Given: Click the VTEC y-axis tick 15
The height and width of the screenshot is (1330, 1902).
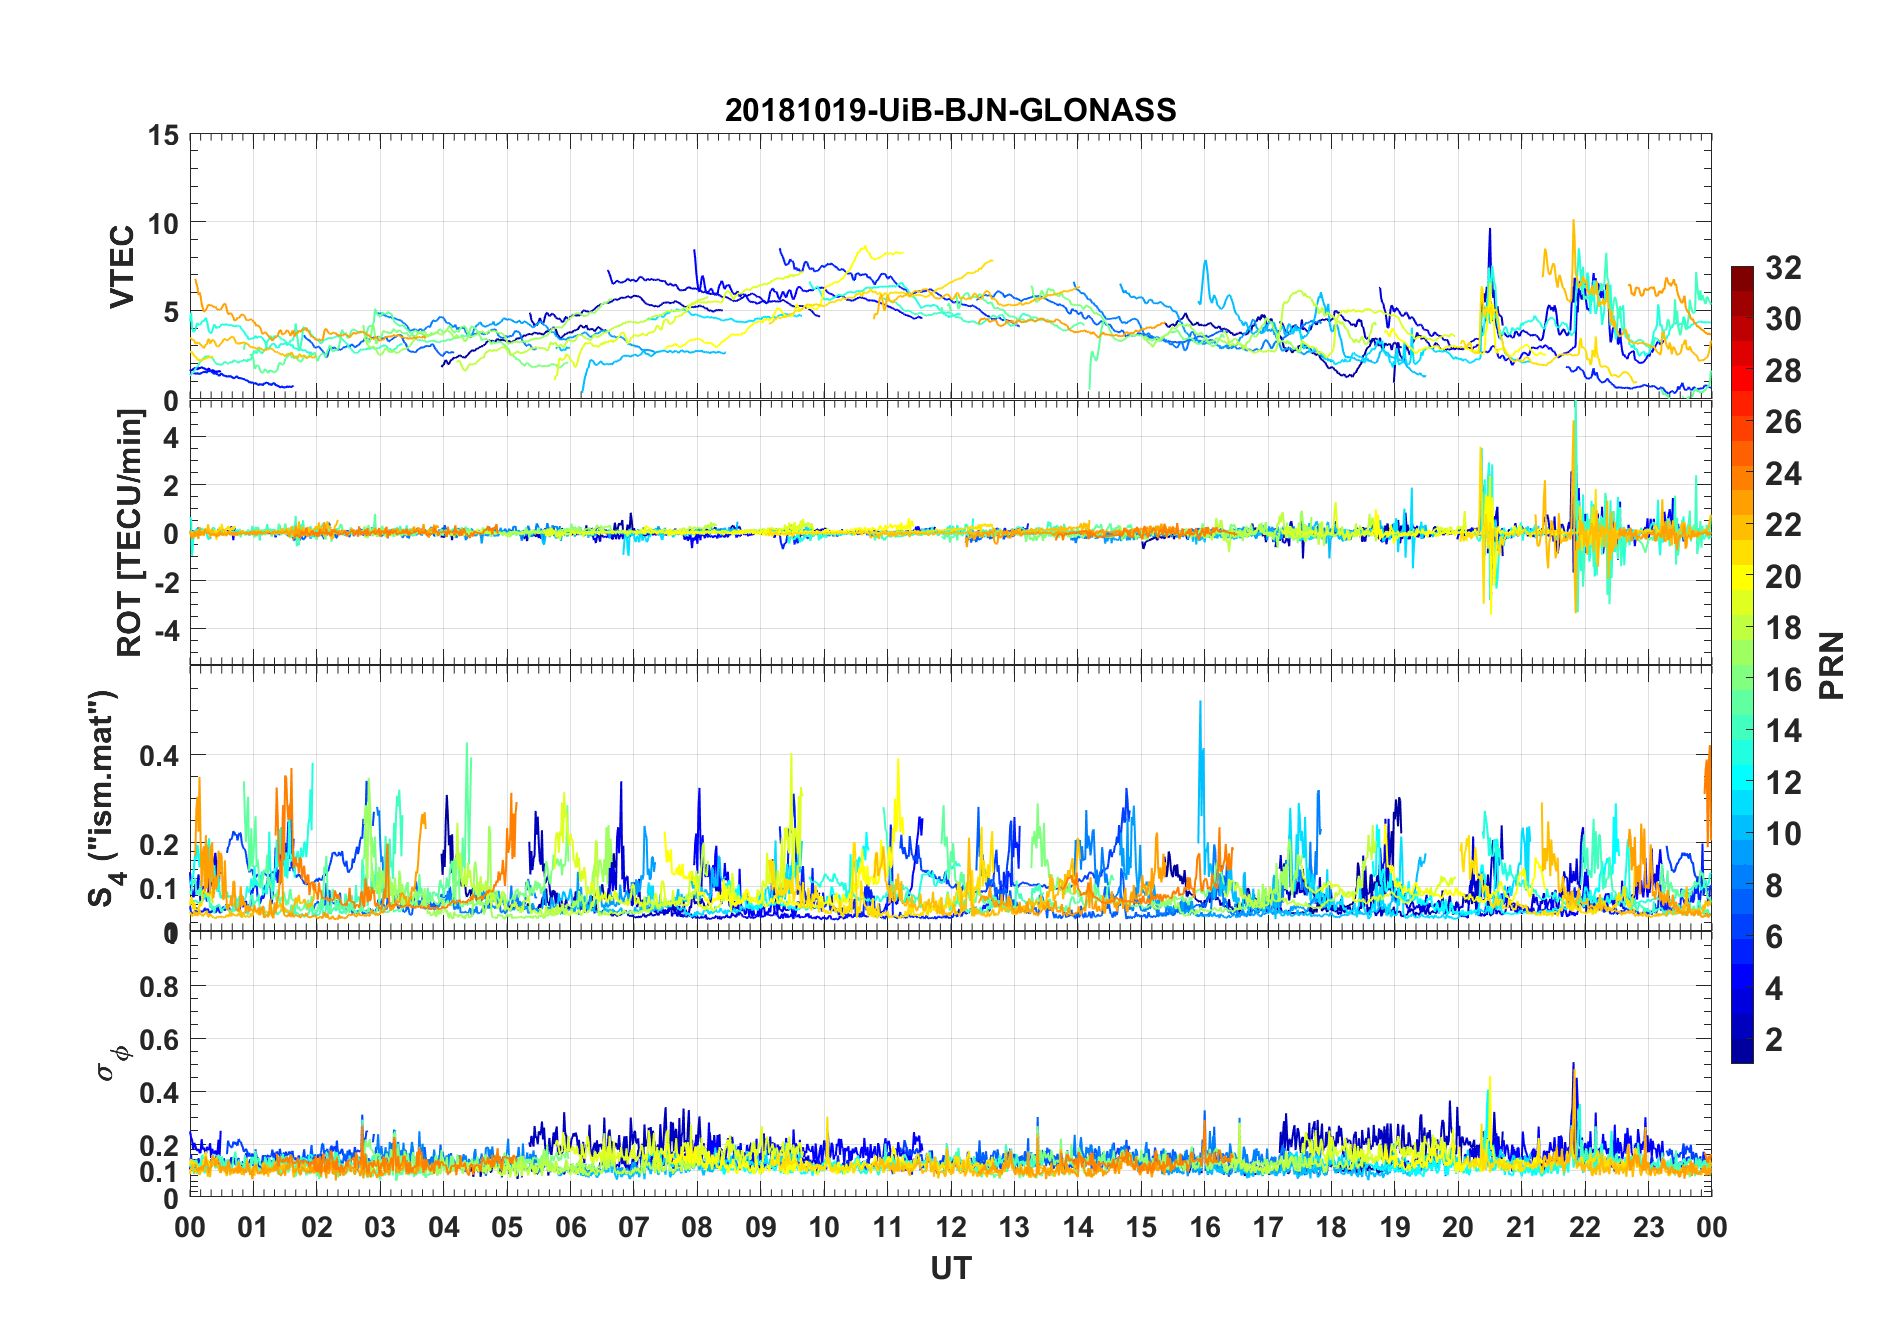Looking at the screenshot, I should tap(163, 135).
